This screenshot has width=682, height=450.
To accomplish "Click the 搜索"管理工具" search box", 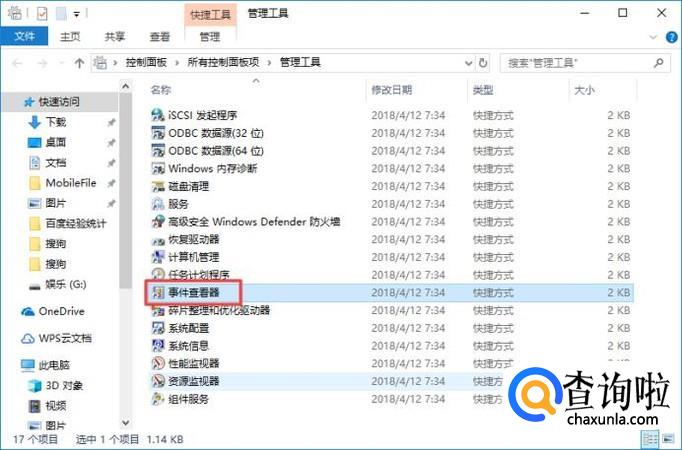I will pos(580,63).
